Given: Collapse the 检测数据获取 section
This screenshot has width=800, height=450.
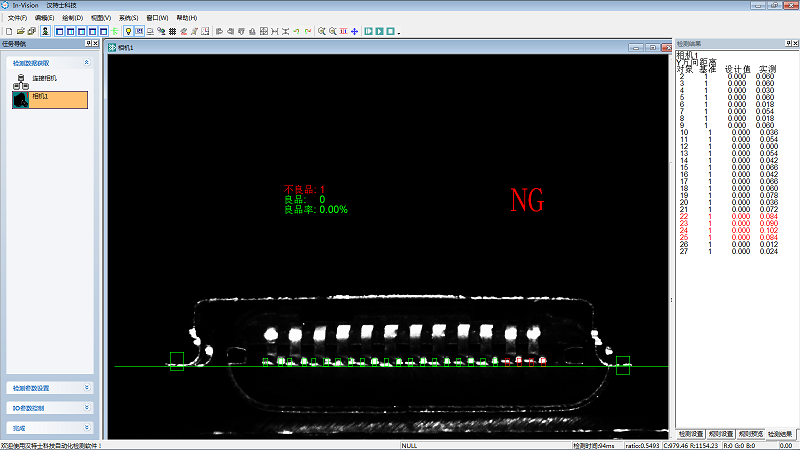Looking at the screenshot, I should click(86, 62).
